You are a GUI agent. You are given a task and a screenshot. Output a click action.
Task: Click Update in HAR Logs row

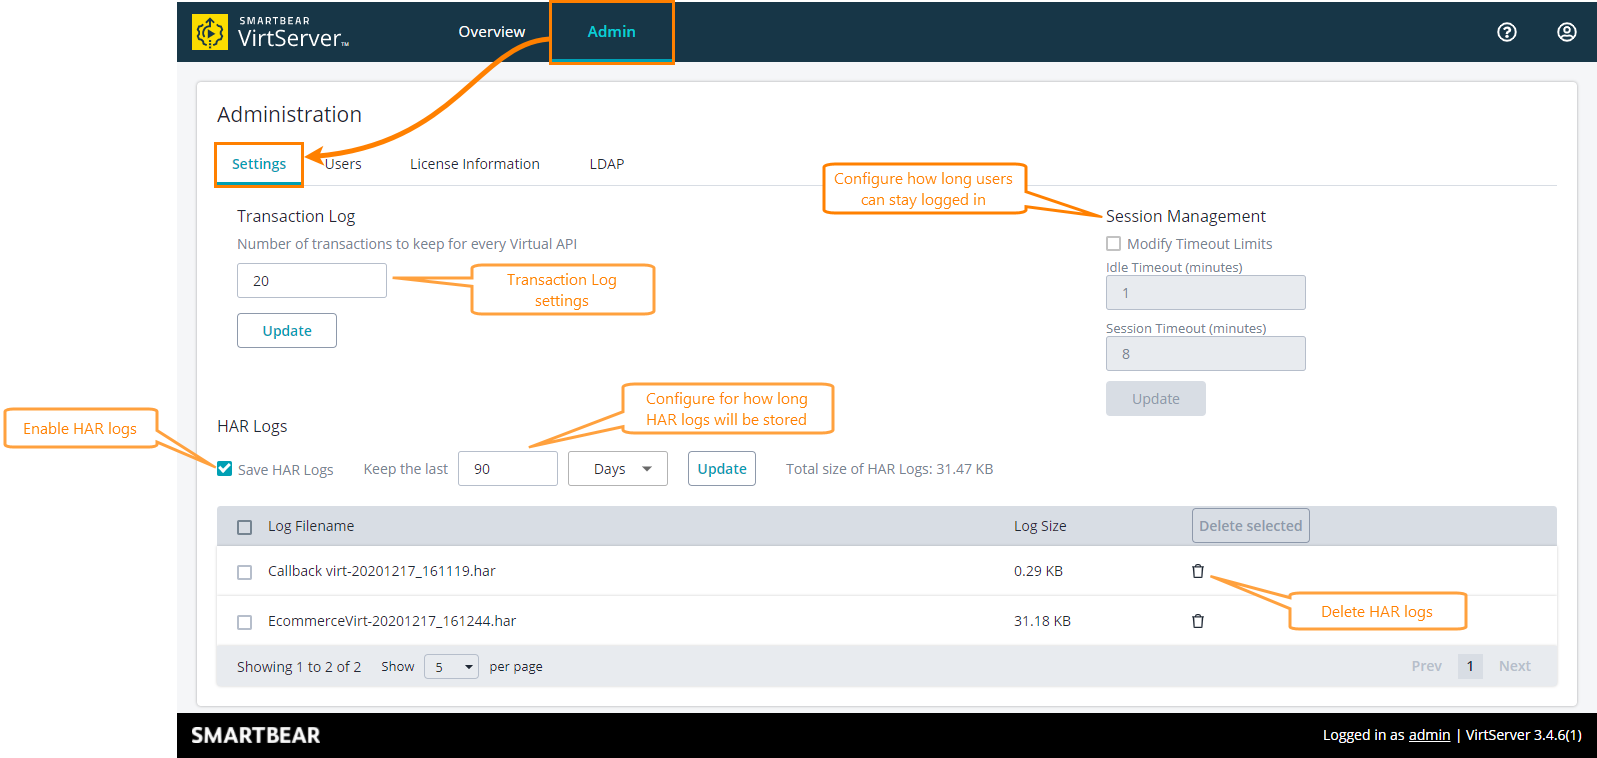(x=722, y=469)
